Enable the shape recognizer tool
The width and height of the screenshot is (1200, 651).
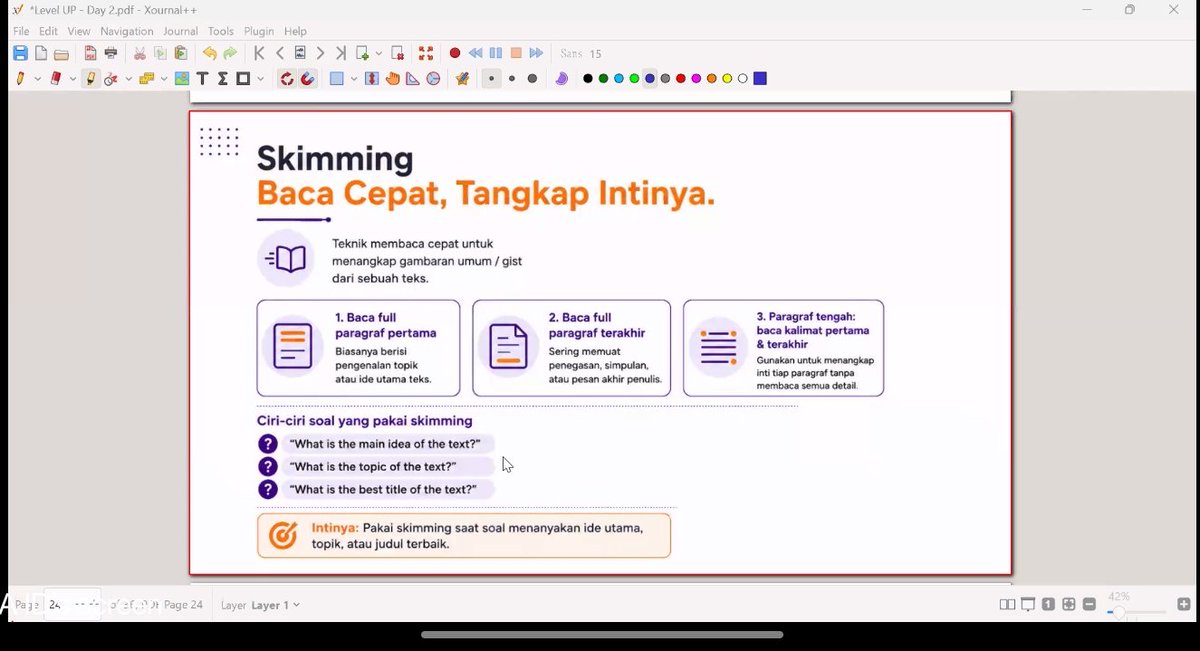[x=111, y=78]
